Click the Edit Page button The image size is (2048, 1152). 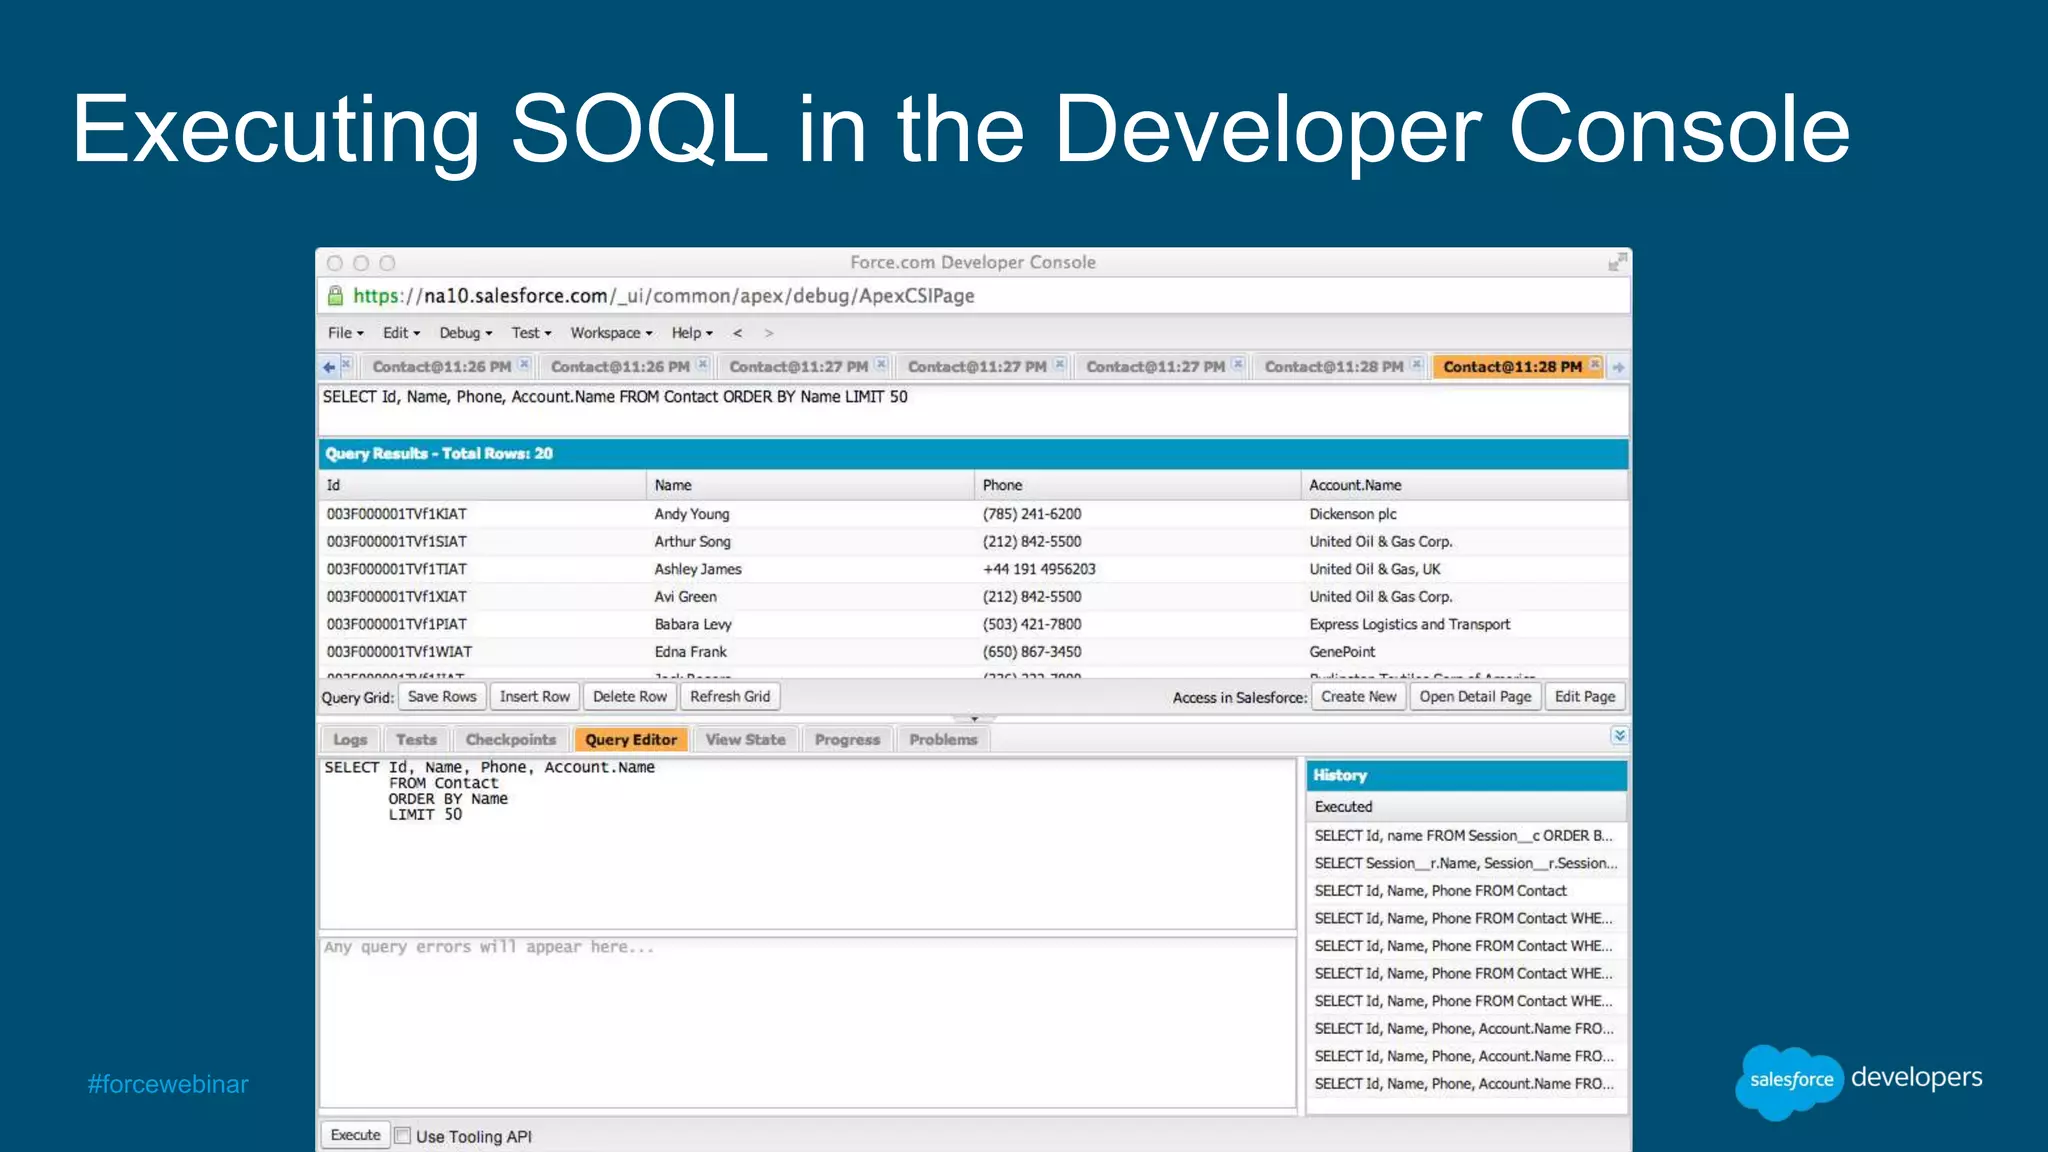tap(1585, 697)
